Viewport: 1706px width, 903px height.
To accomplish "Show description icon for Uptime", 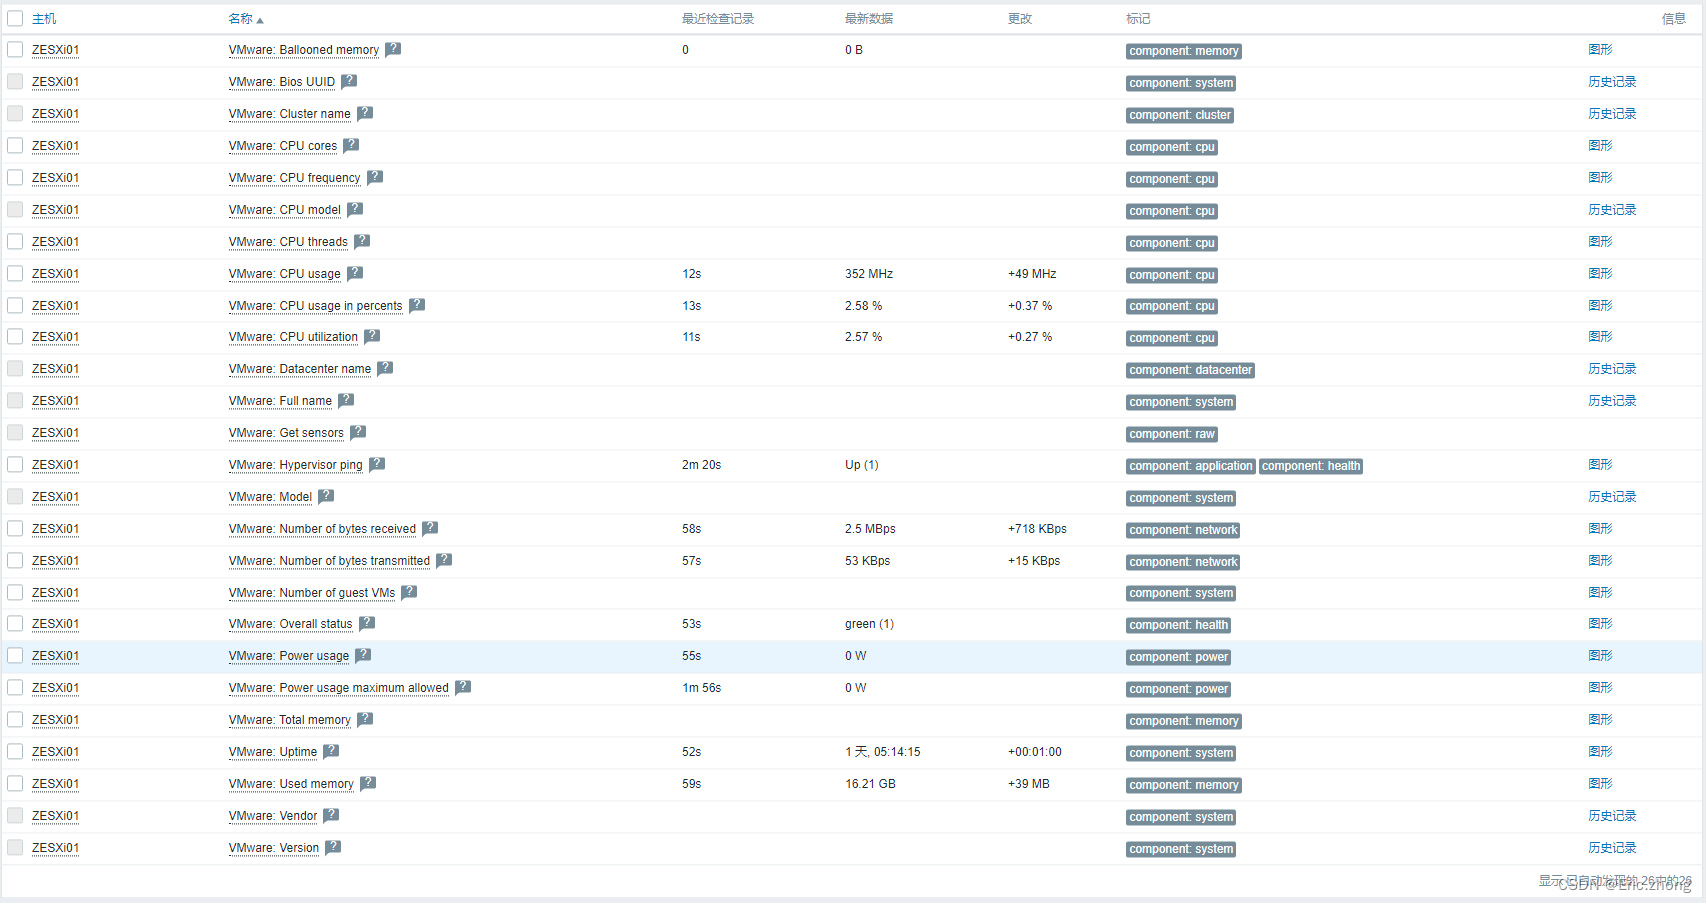I will [x=331, y=751].
